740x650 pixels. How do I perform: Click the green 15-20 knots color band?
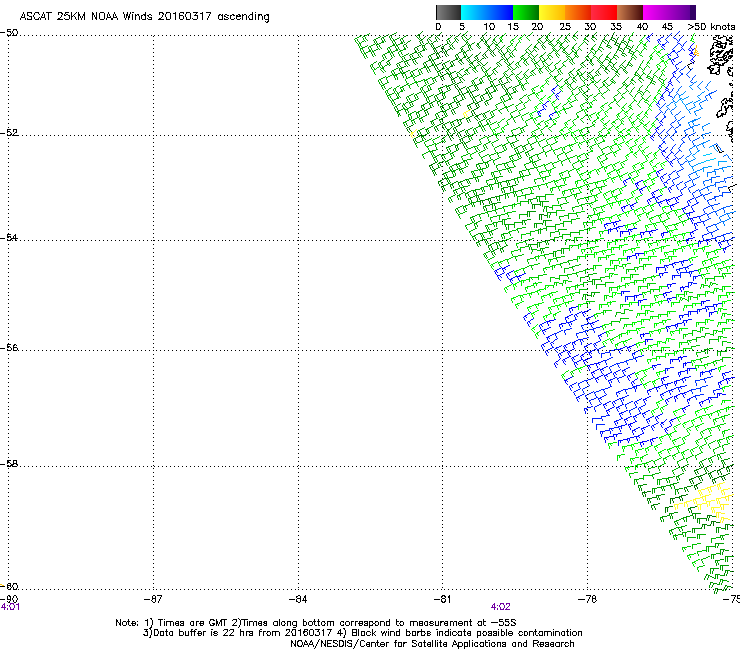coord(526,12)
